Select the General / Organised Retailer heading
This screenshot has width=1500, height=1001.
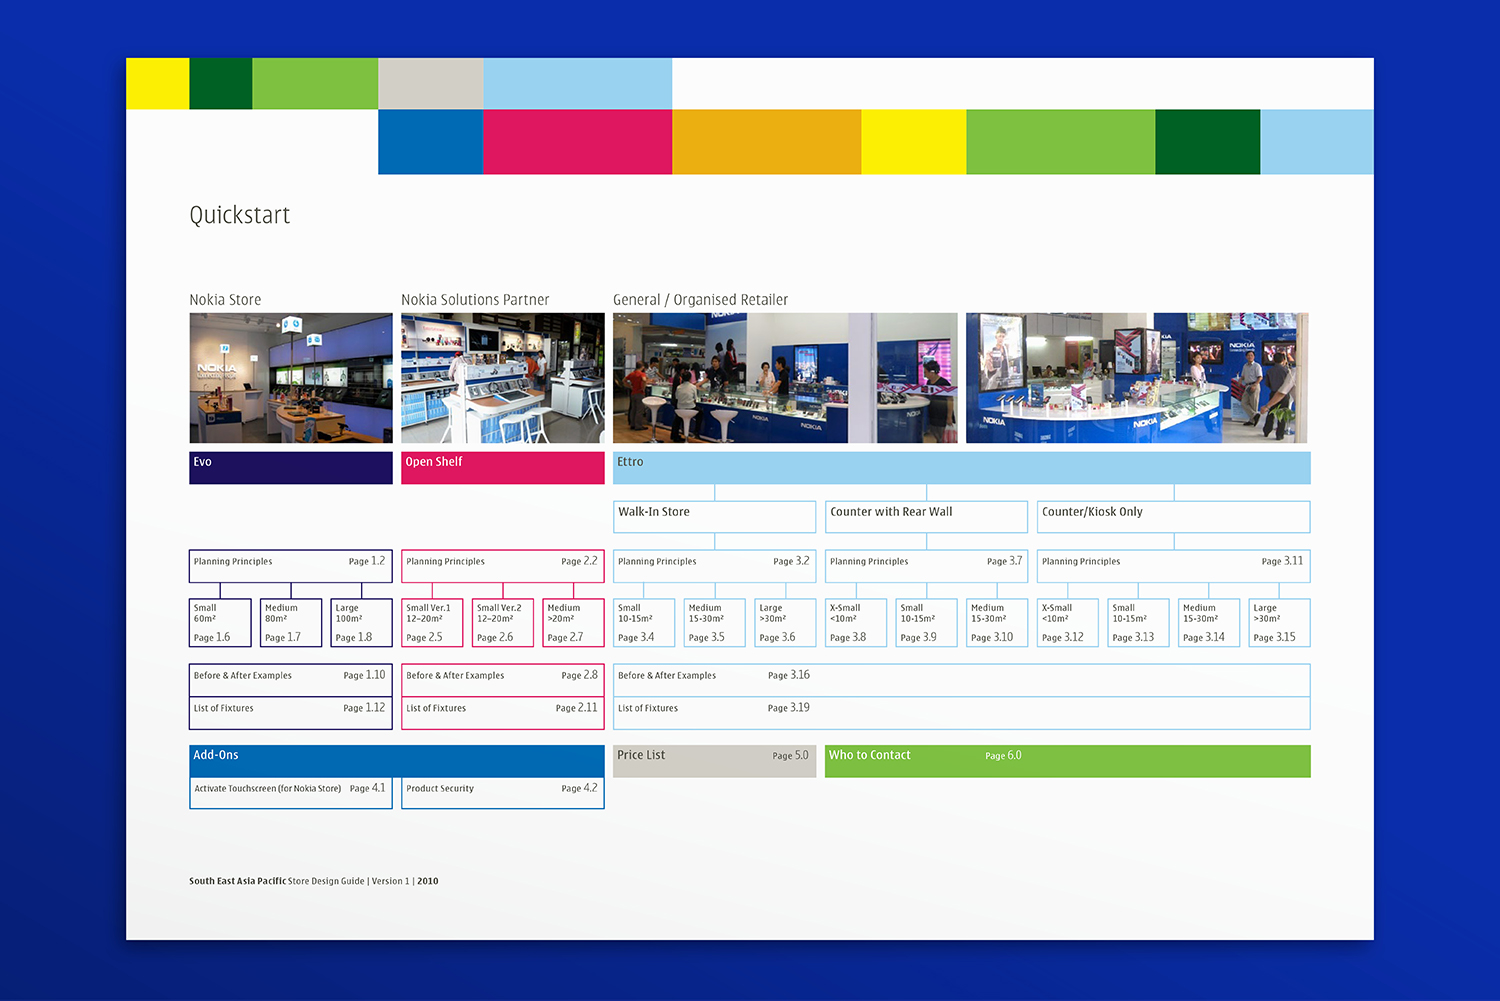700,300
